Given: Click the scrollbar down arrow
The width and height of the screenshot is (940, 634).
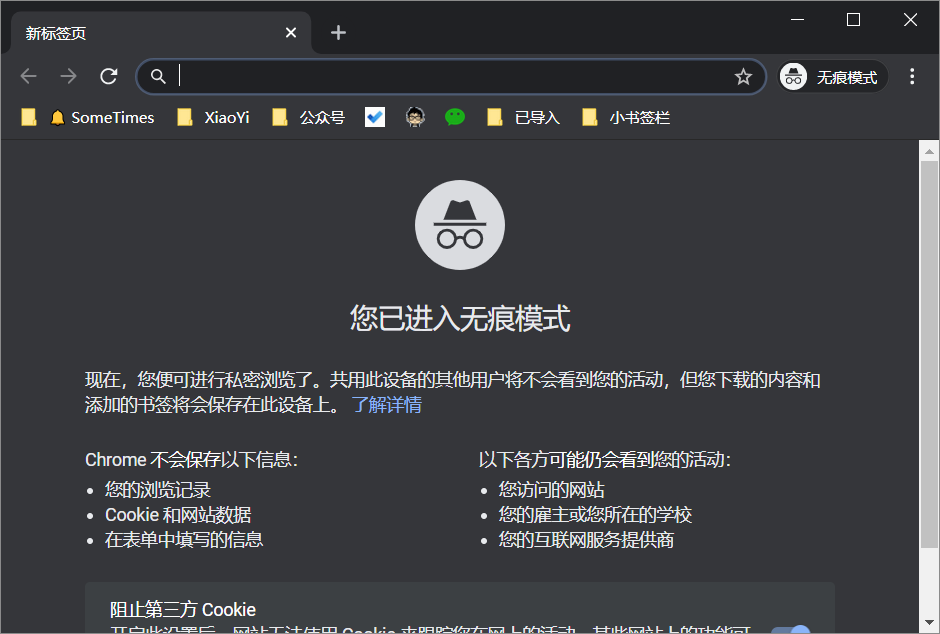Looking at the screenshot, I should [929, 623].
